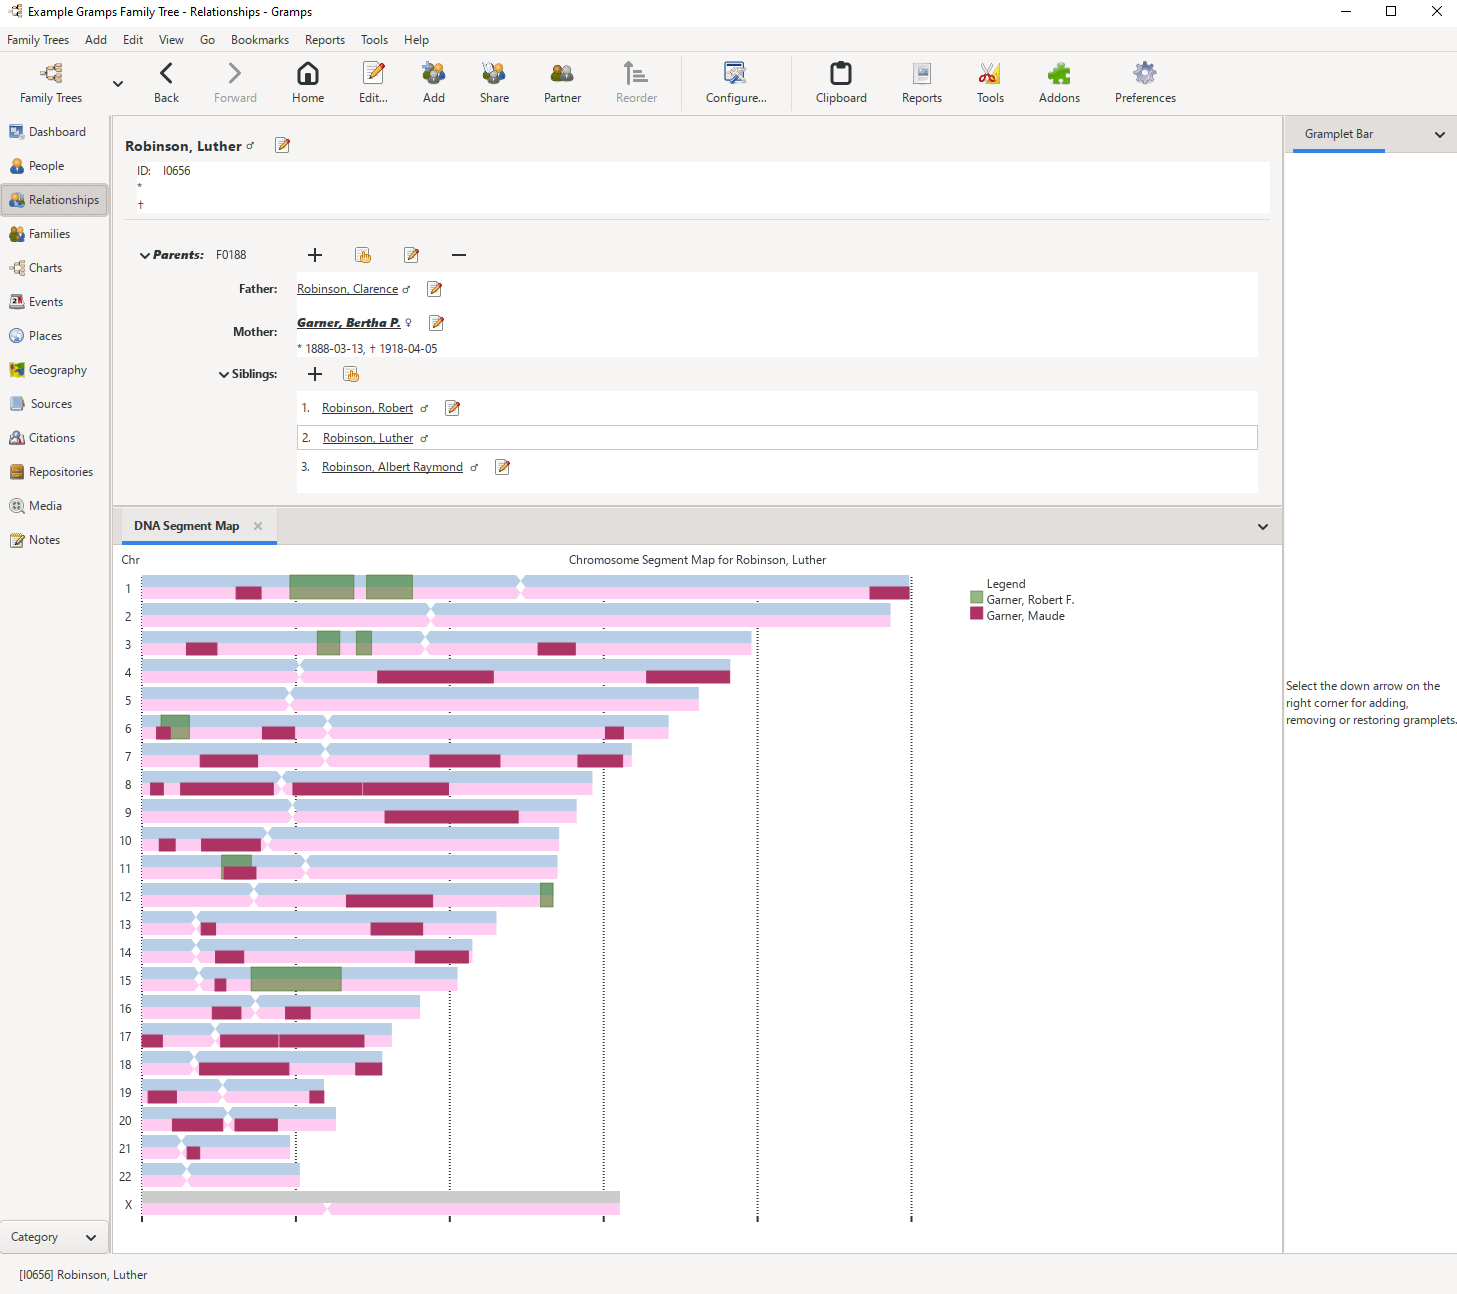Expand the Family Trees dropdown arrow
This screenshot has height=1294, width=1457.
tap(118, 84)
